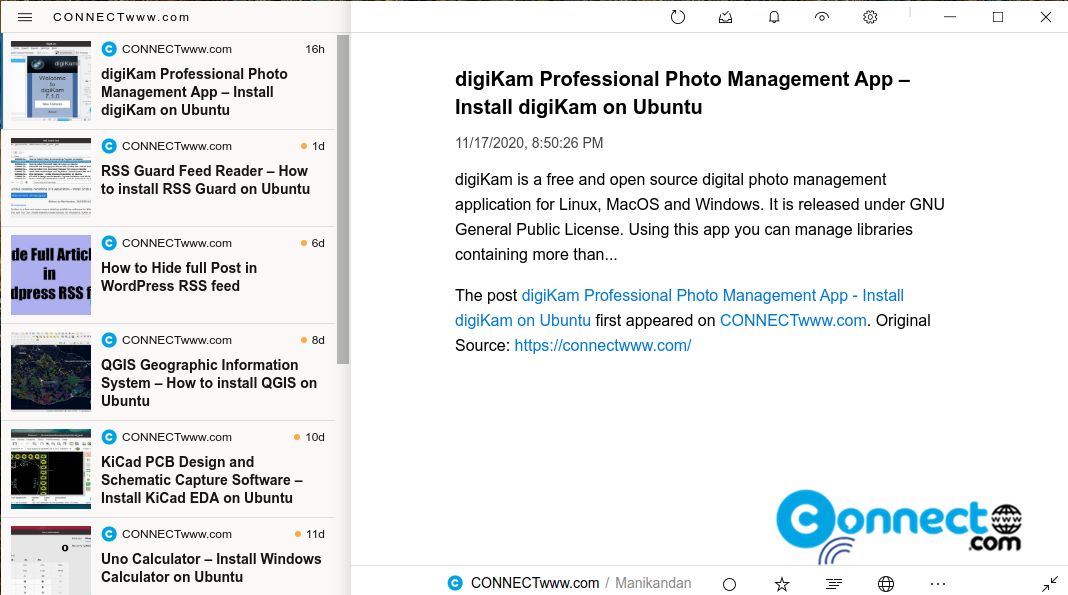Click CONNECTwww.com feed icon in KiCad row
1068x595 pixels.
click(x=109, y=437)
